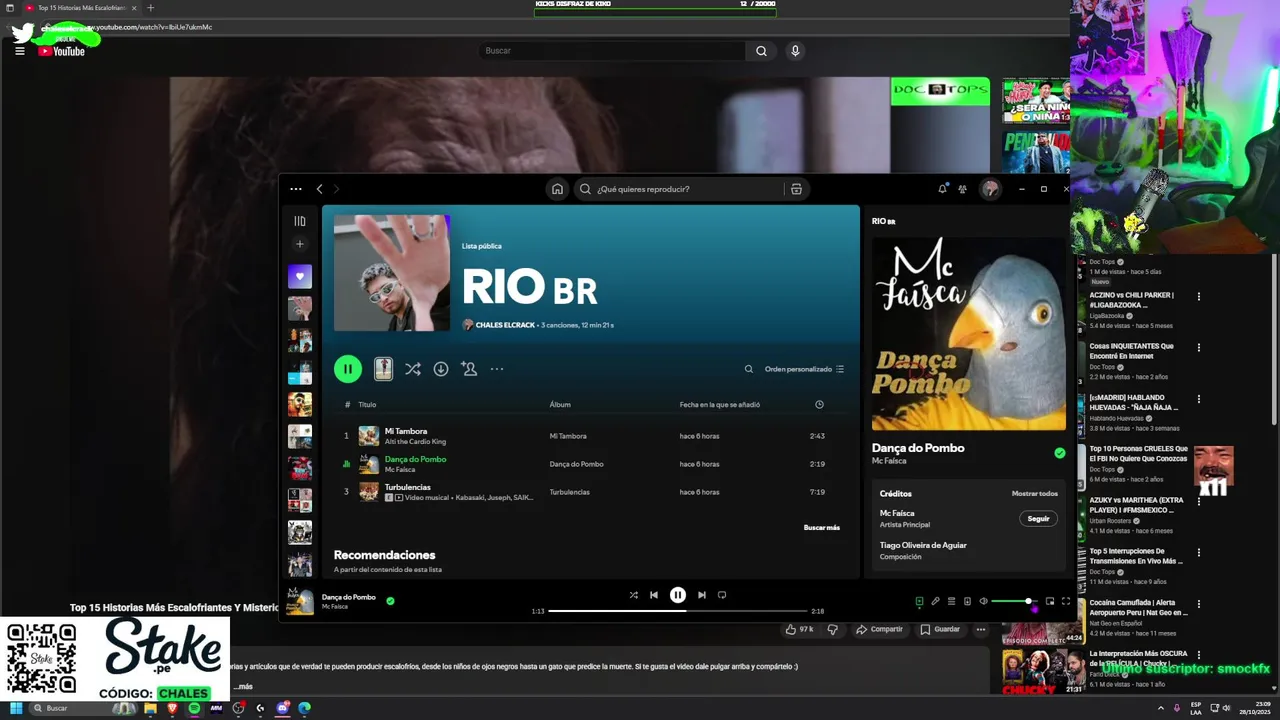Open the Spotify three-dot app menu

pyautogui.click(x=296, y=189)
